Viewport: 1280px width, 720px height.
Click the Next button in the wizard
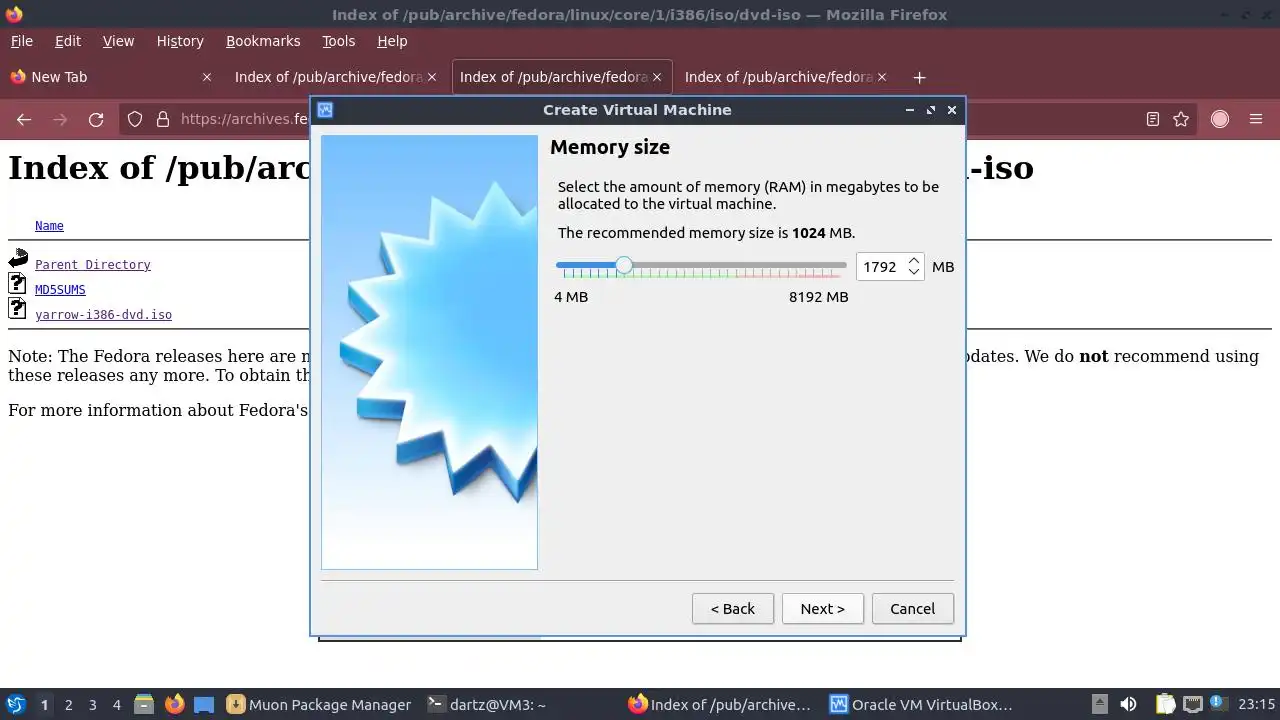click(x=822, y=609)
